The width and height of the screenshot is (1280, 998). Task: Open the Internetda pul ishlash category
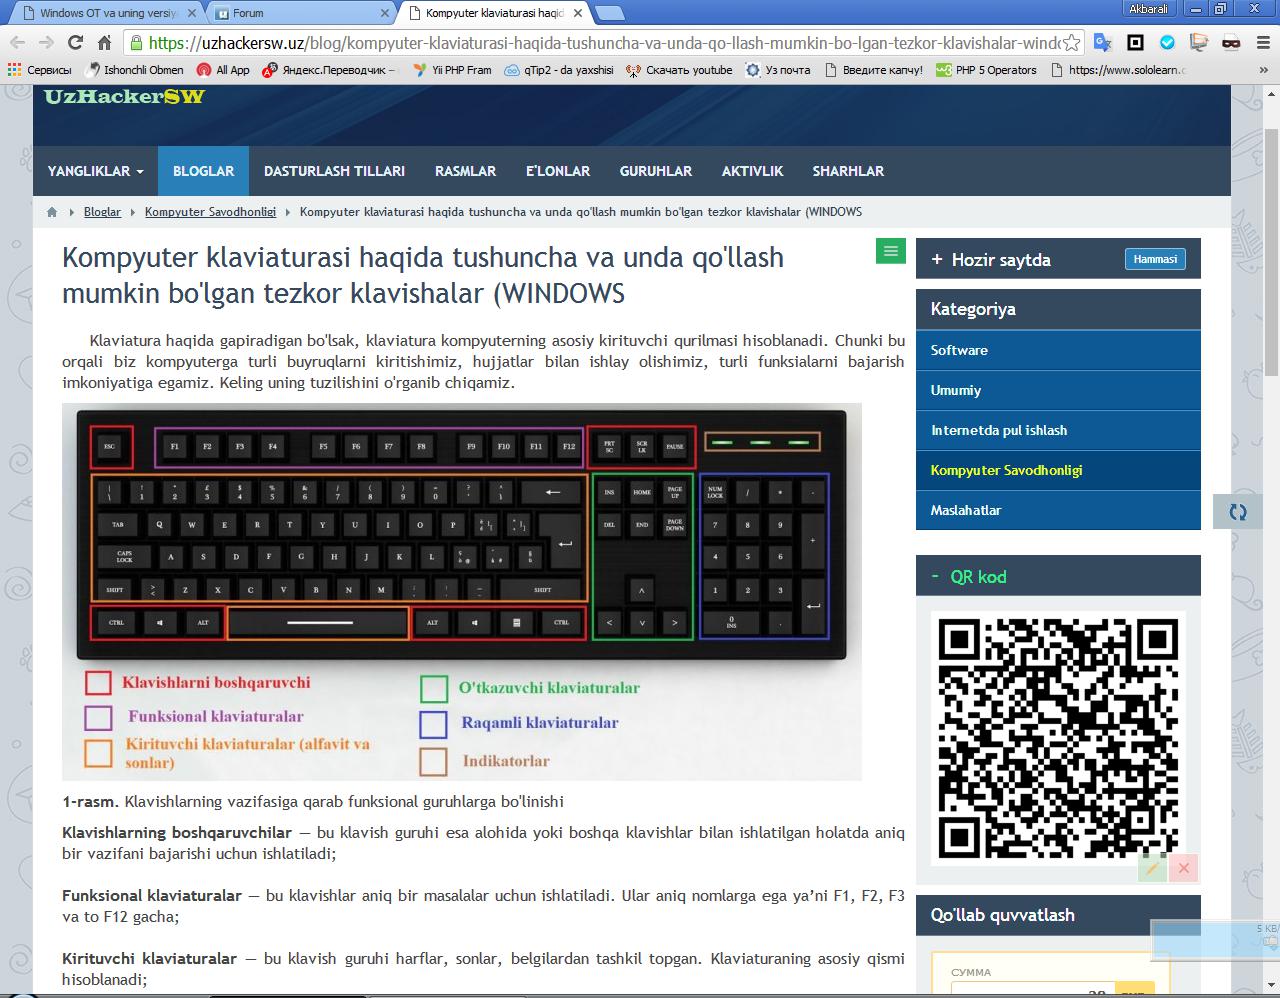click(998, 430)
